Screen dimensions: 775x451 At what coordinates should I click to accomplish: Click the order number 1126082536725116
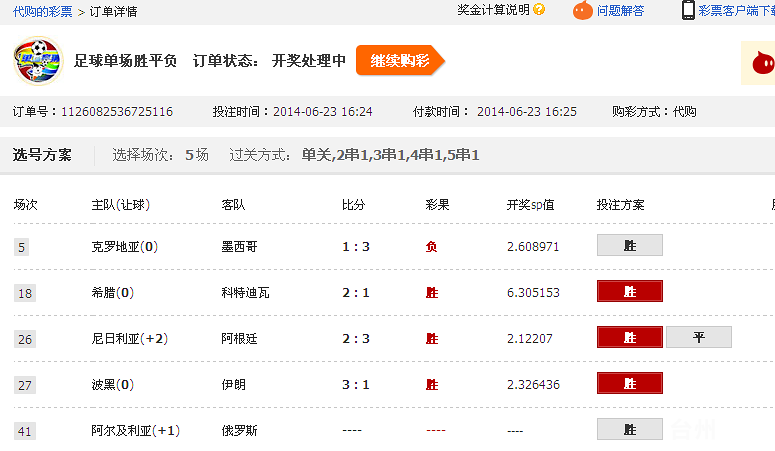tap(116, 112)
